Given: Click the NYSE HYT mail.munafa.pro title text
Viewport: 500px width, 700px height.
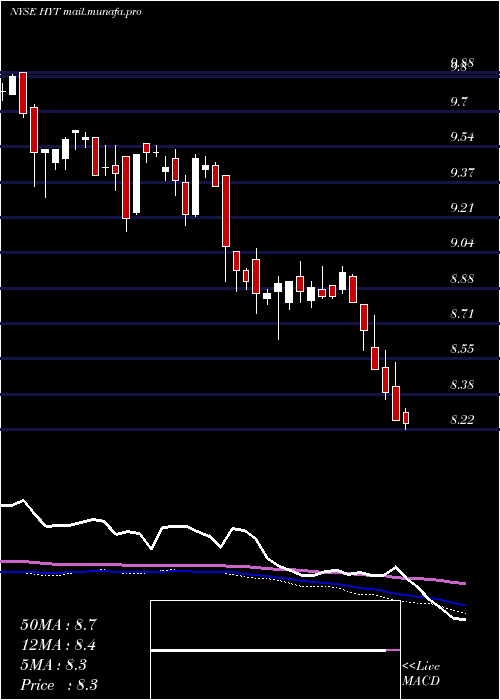Looking at the screenshot, I should click(76, 12).
